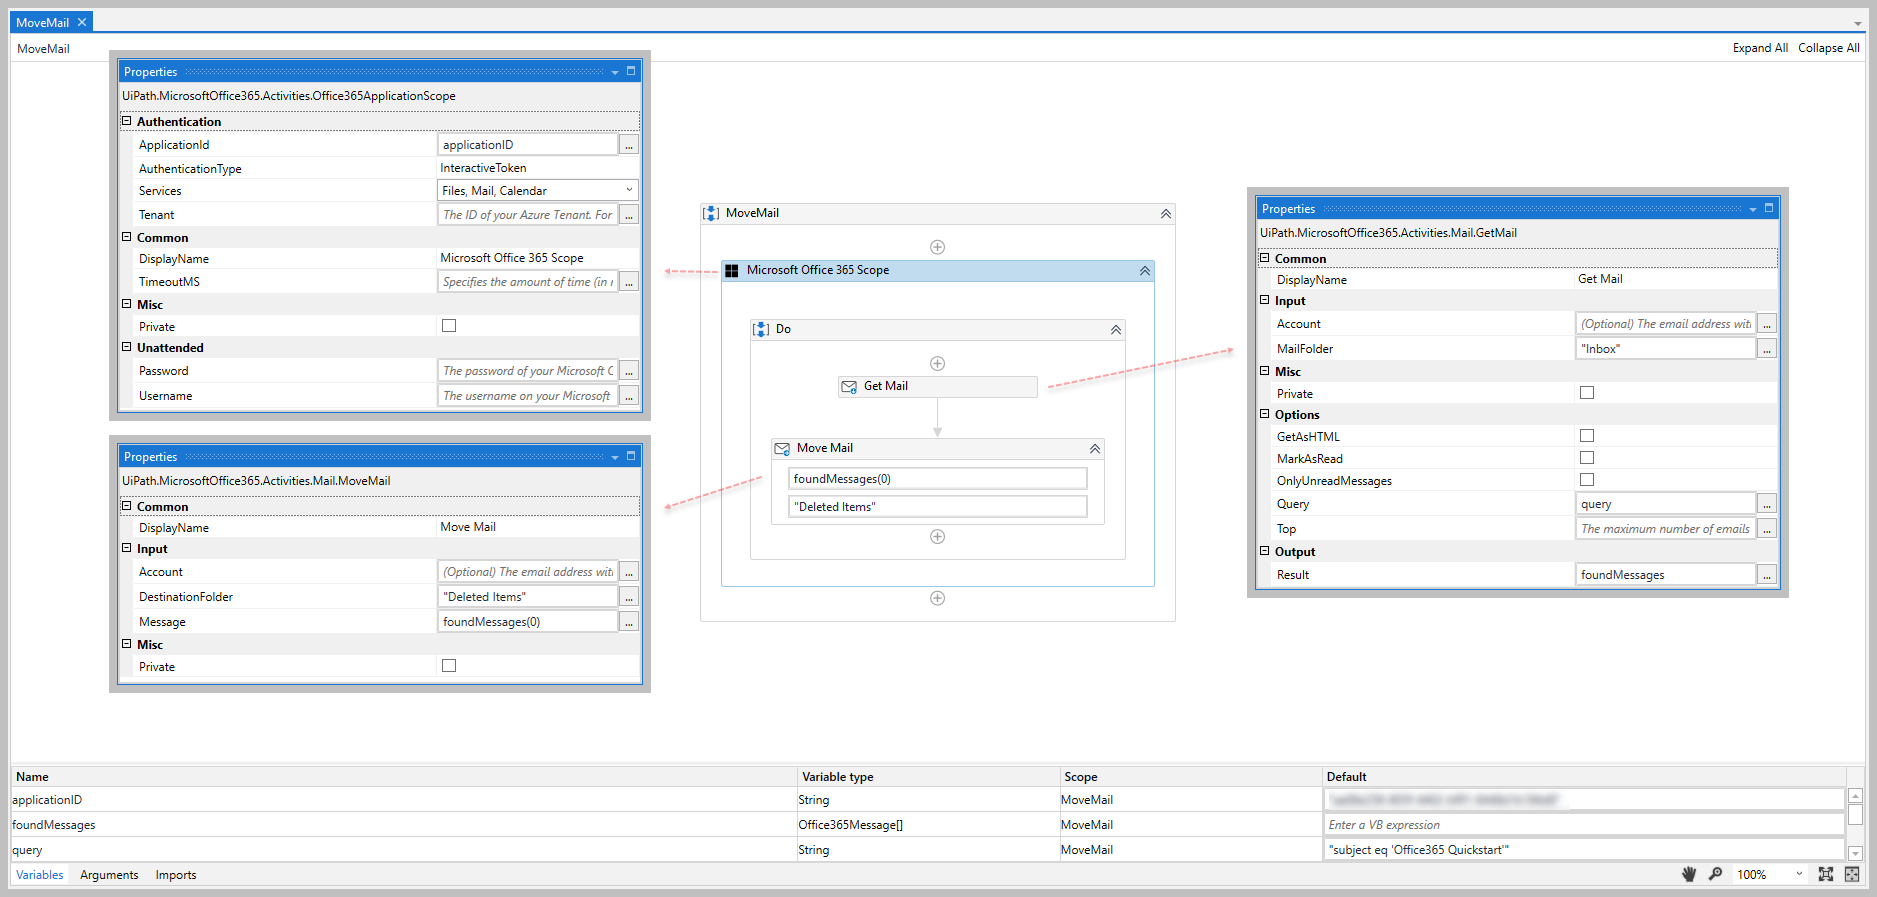Click the Scope column header
This screenshot has height=897, width=1877.
click(1191, 777)
